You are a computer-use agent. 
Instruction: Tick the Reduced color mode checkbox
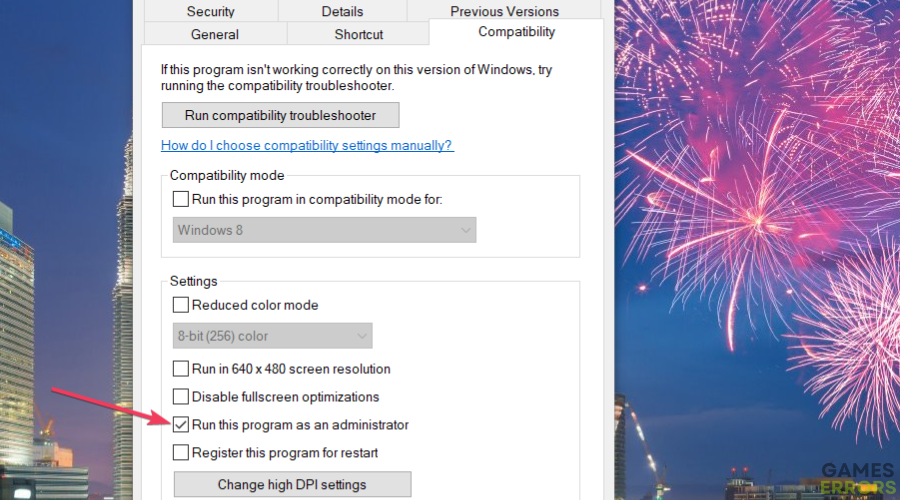pos(181,305)
